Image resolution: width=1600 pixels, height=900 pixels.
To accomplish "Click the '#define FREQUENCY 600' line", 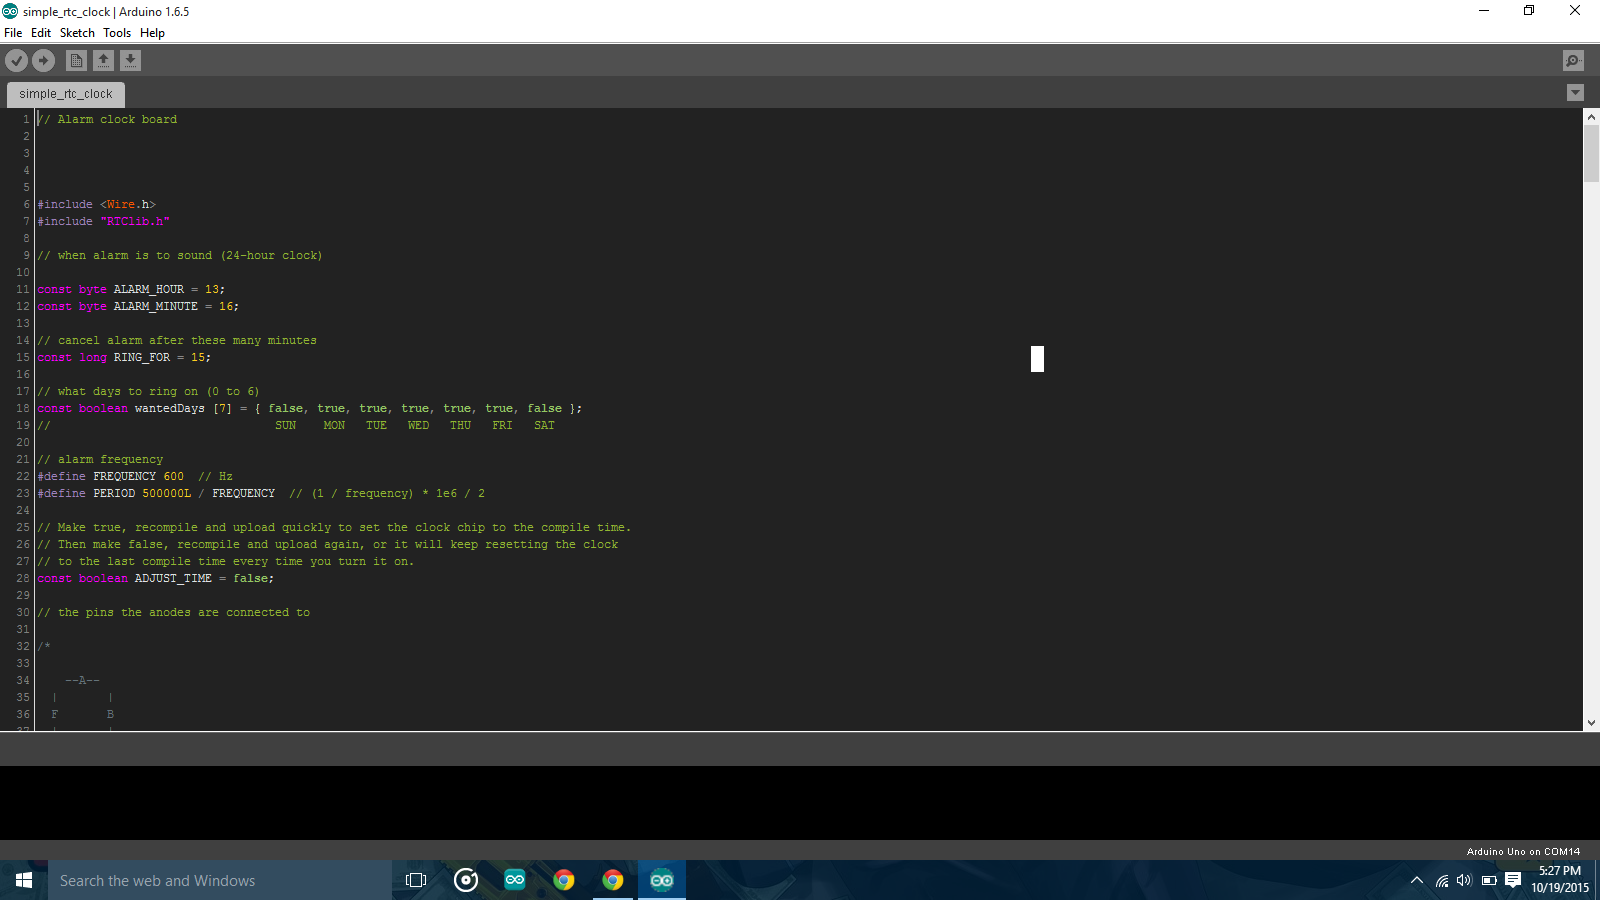I will (x=135, y=476).
